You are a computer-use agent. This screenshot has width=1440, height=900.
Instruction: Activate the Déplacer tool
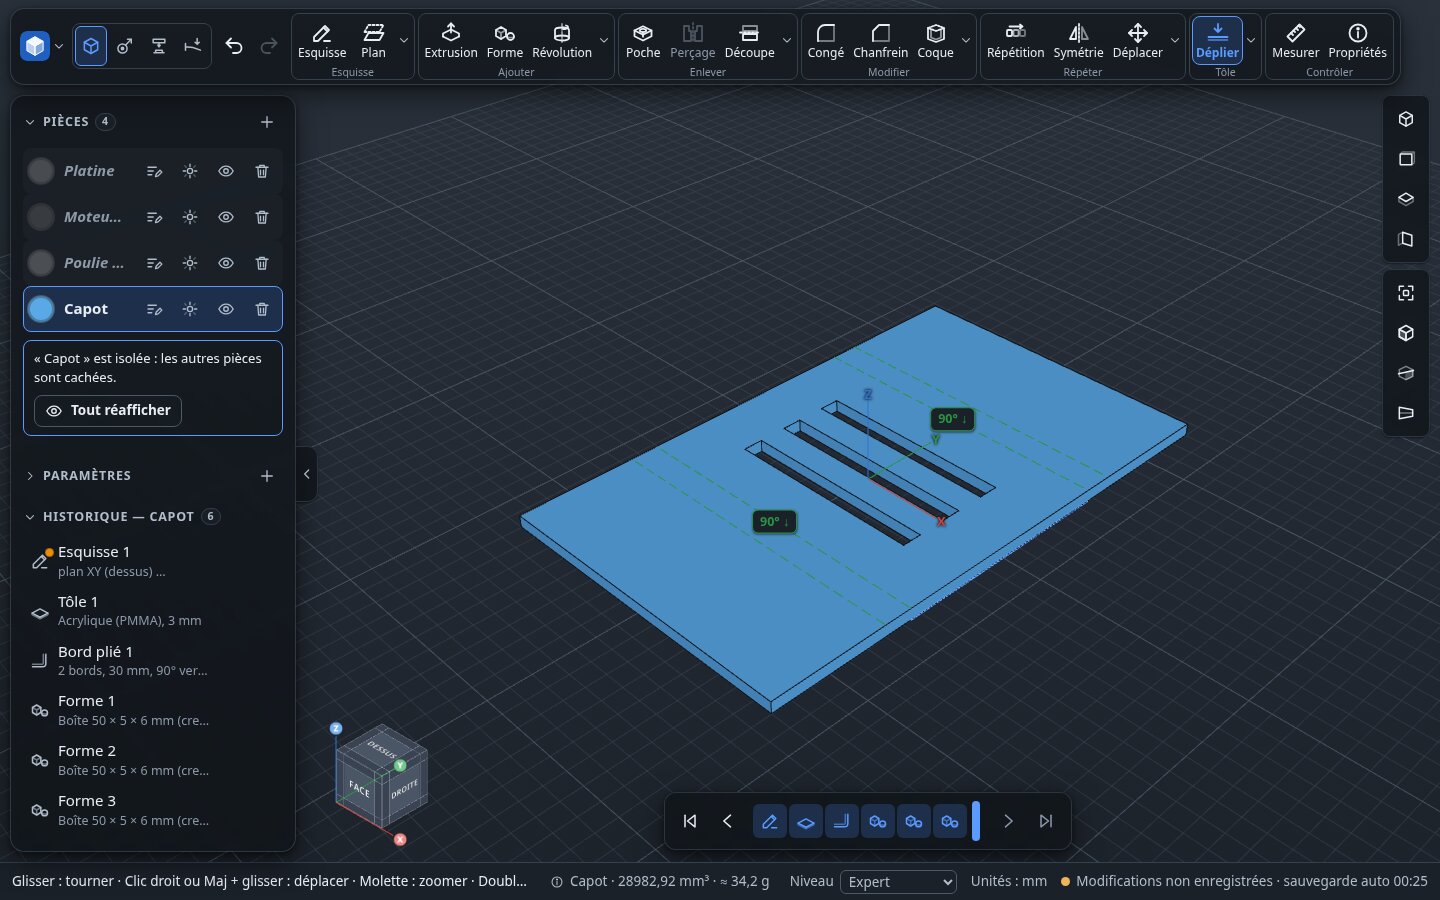pos(1138,41)
